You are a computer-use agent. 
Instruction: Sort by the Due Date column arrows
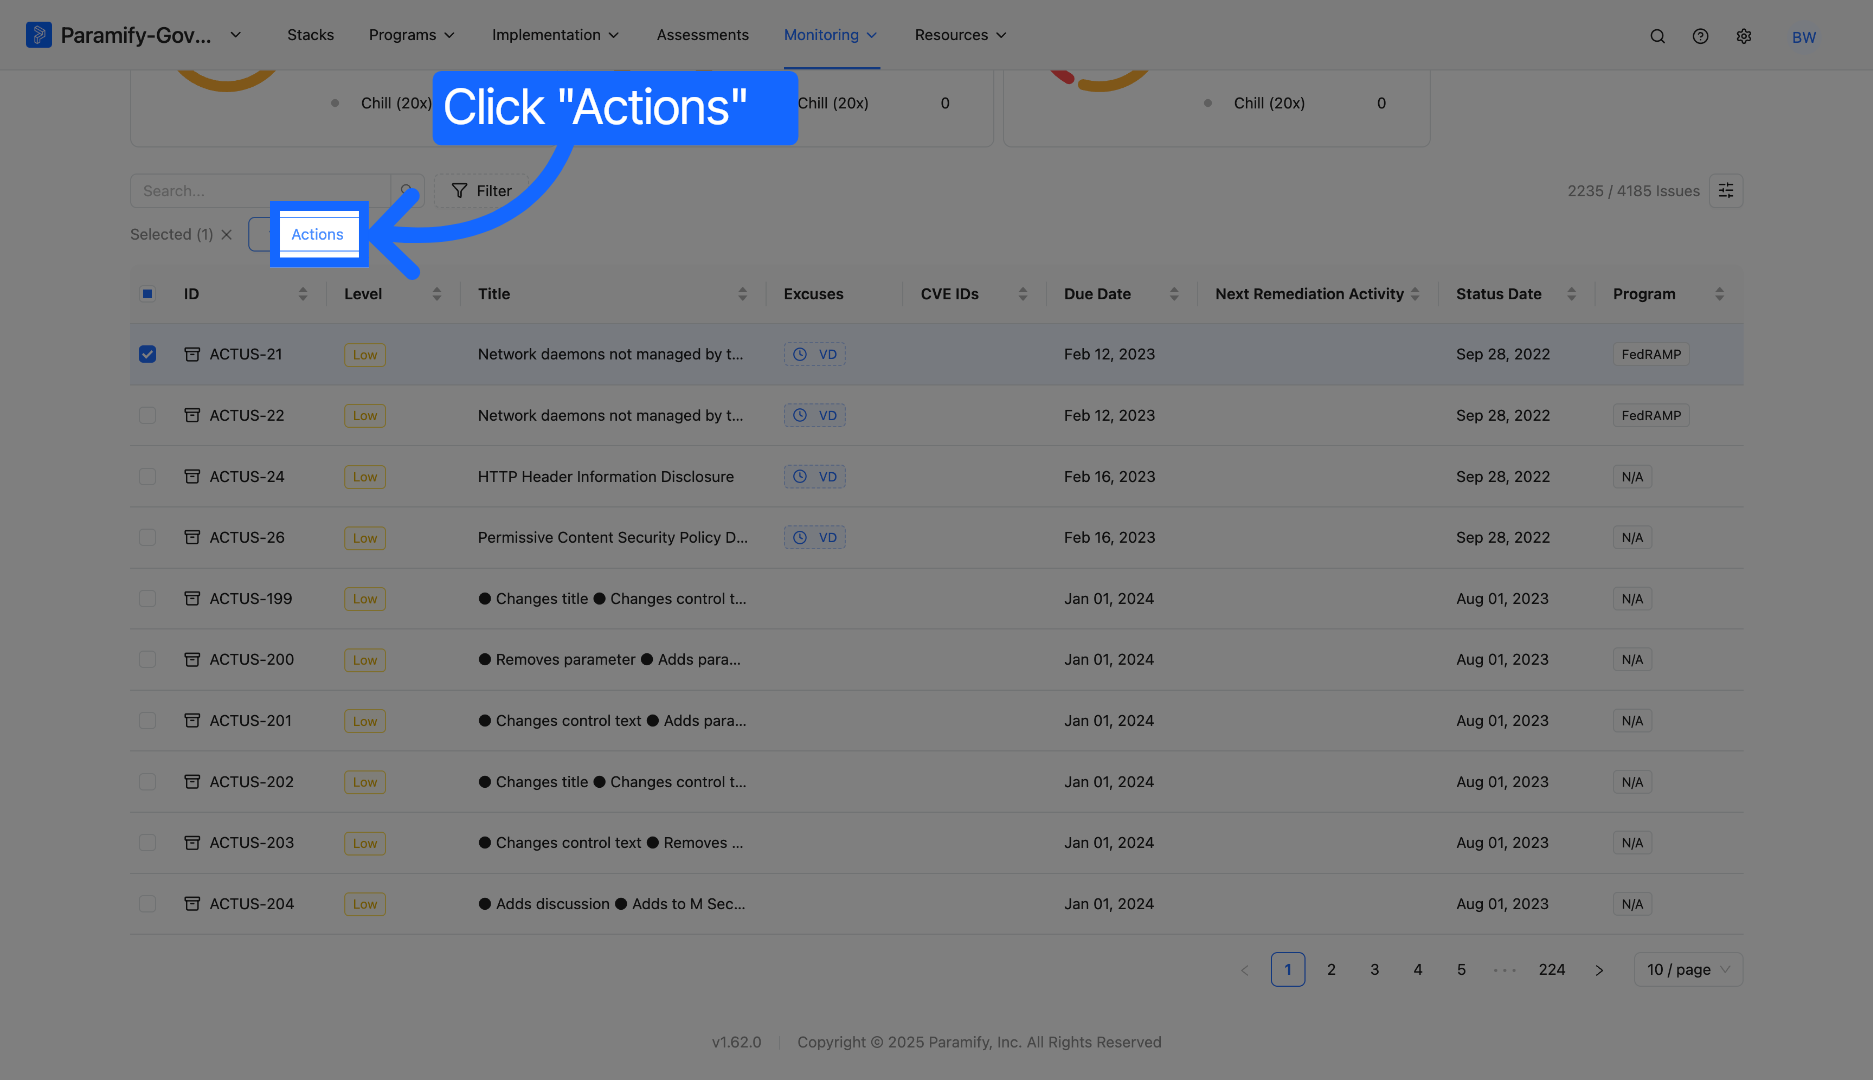pyautogui.click(x=1174, y=294)
